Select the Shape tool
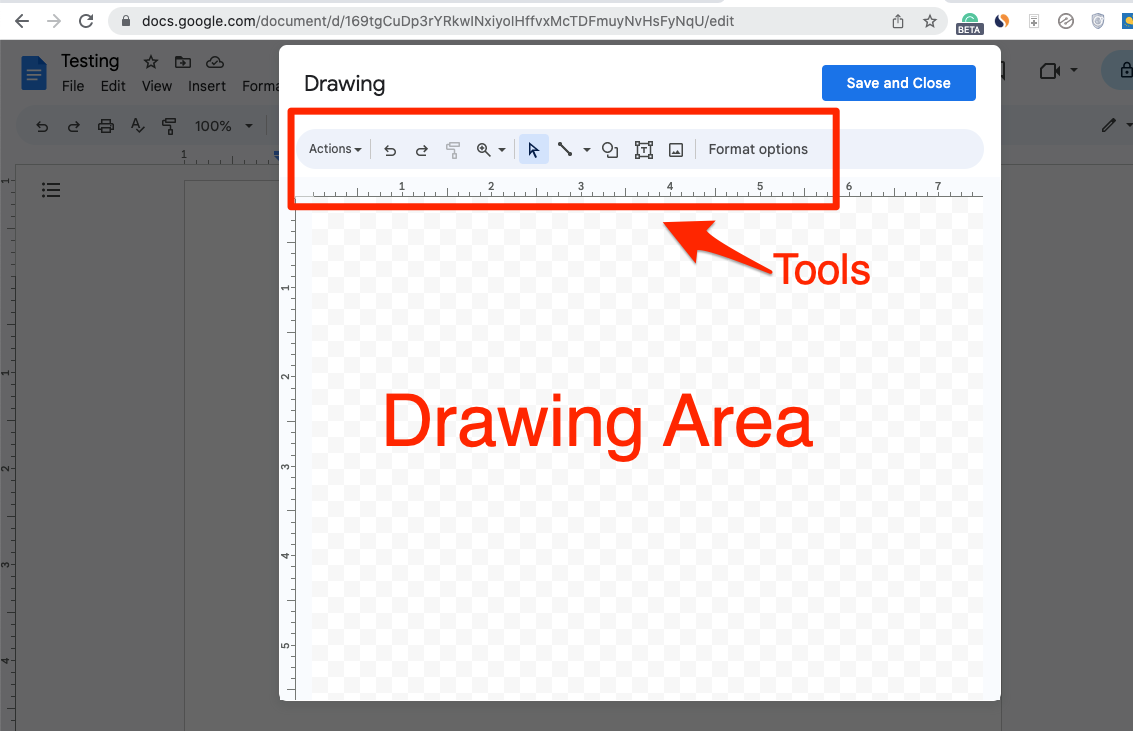The width and height of the screenshot is (1133, 731). click(x=610, y=149)
